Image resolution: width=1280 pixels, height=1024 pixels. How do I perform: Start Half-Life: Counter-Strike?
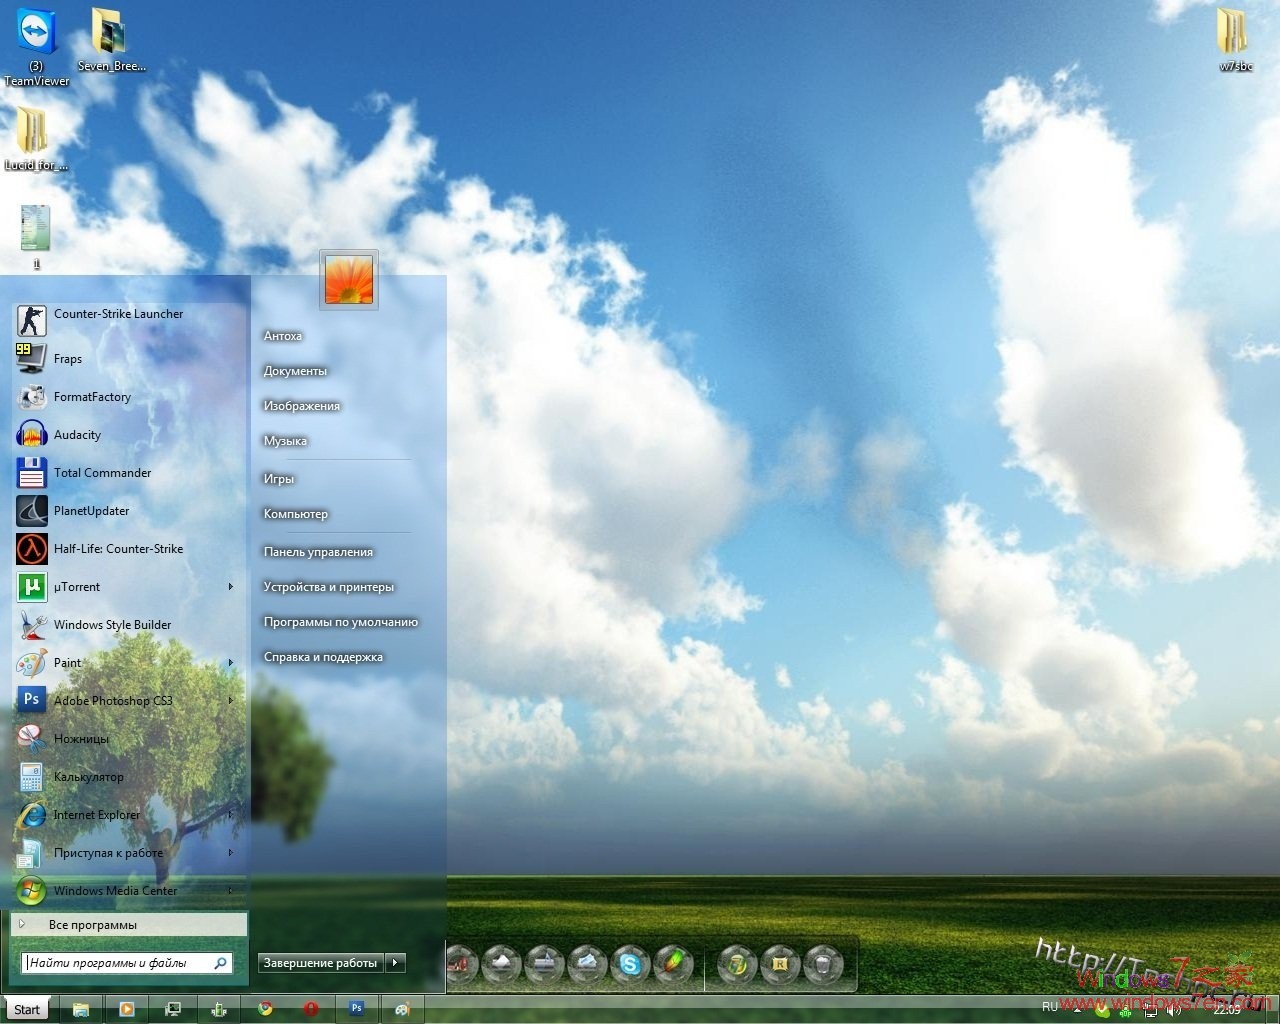(118, 548)
